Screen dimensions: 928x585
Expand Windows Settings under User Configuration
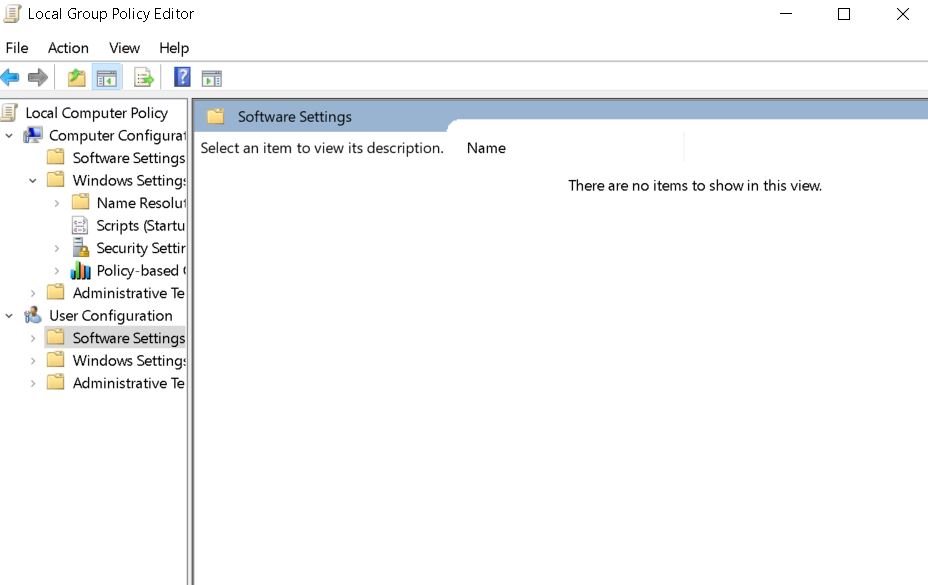pyautogui.click(x=33, y=361)
